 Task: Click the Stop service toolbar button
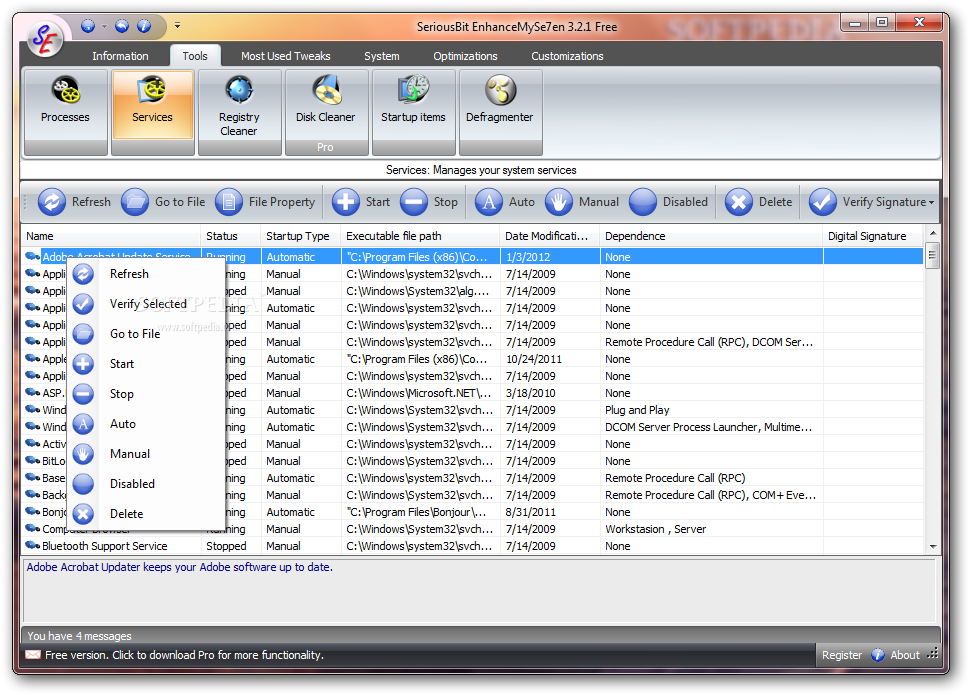429,202
